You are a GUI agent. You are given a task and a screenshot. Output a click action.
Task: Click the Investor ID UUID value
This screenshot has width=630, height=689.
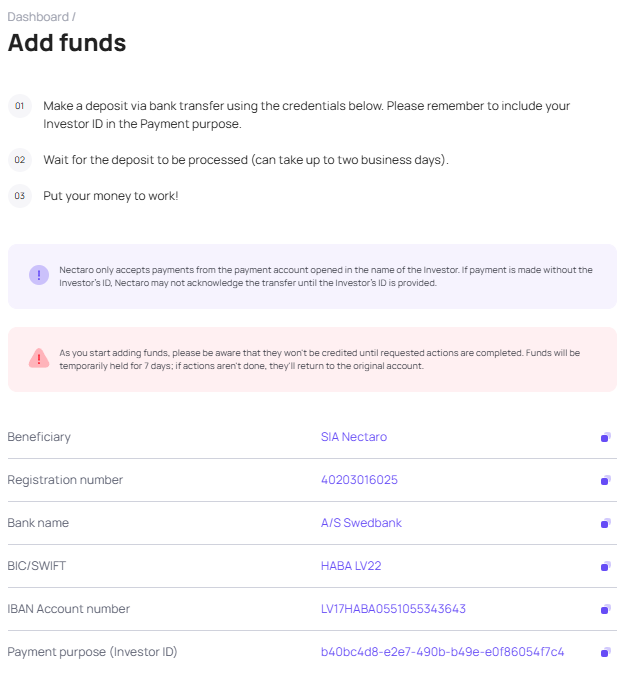(x=442, y=652)
